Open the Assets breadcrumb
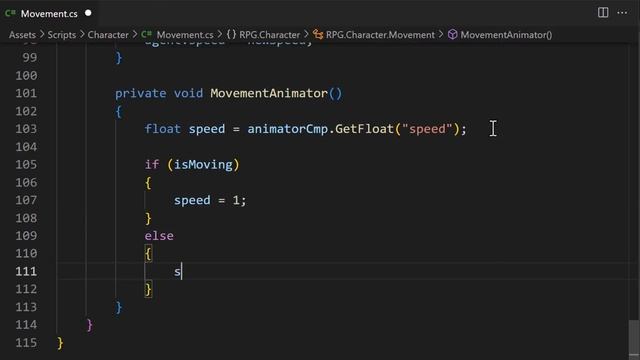Viewport: 640px width, 360px height. (x=22, y=35)
